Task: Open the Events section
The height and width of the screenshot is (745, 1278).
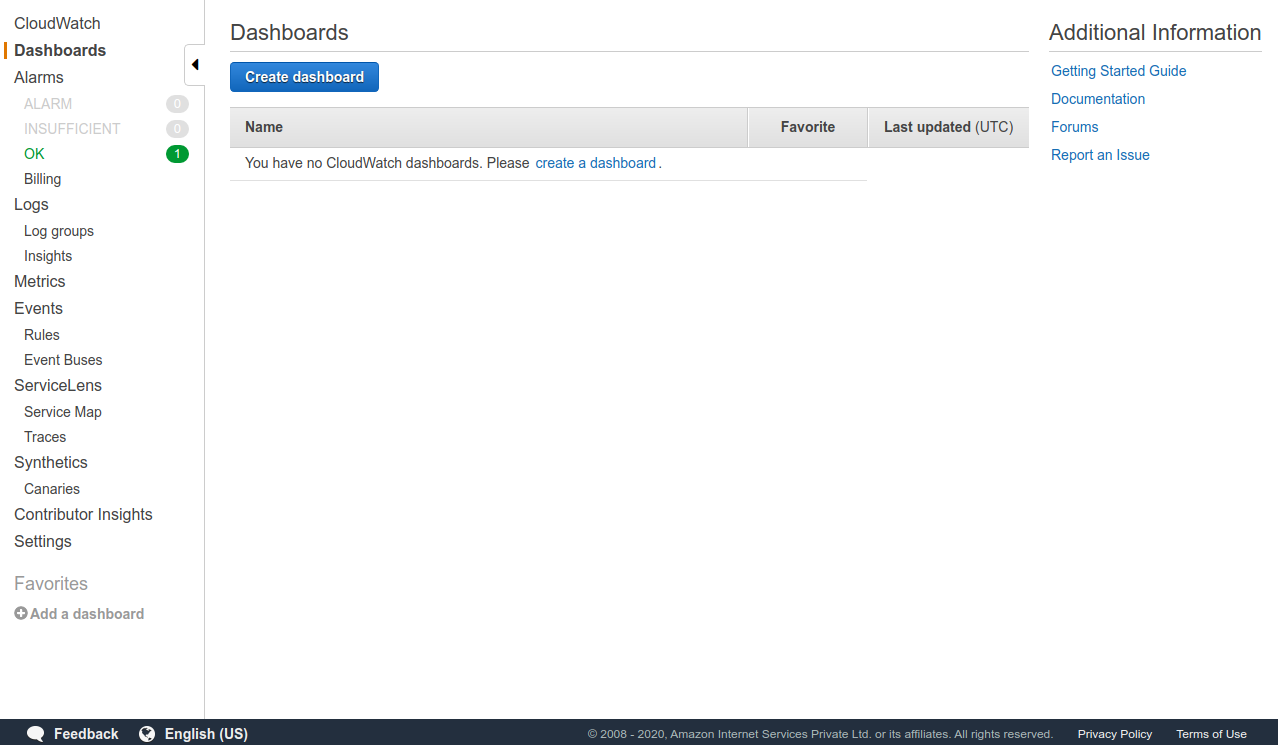Action: (x=38, y=308)
